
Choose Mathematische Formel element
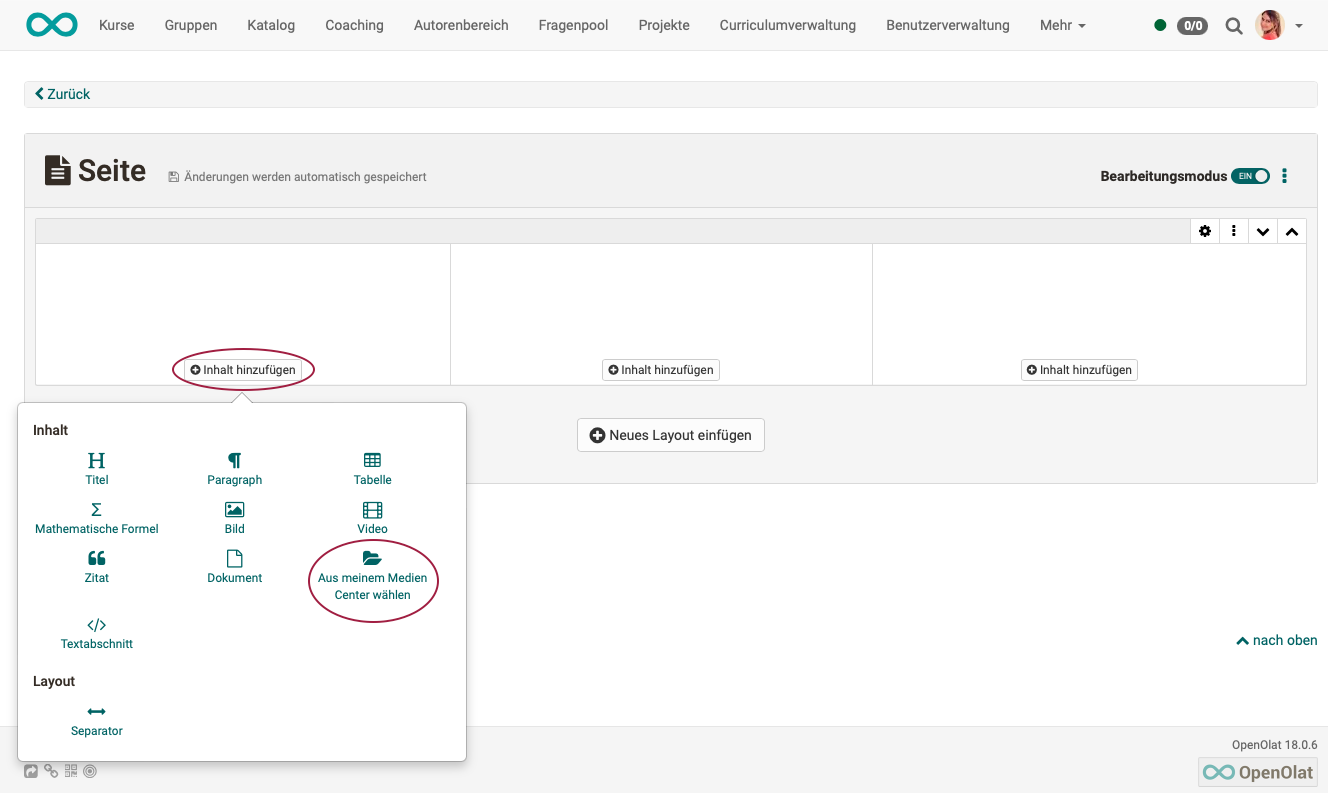(x=96, y=518)
